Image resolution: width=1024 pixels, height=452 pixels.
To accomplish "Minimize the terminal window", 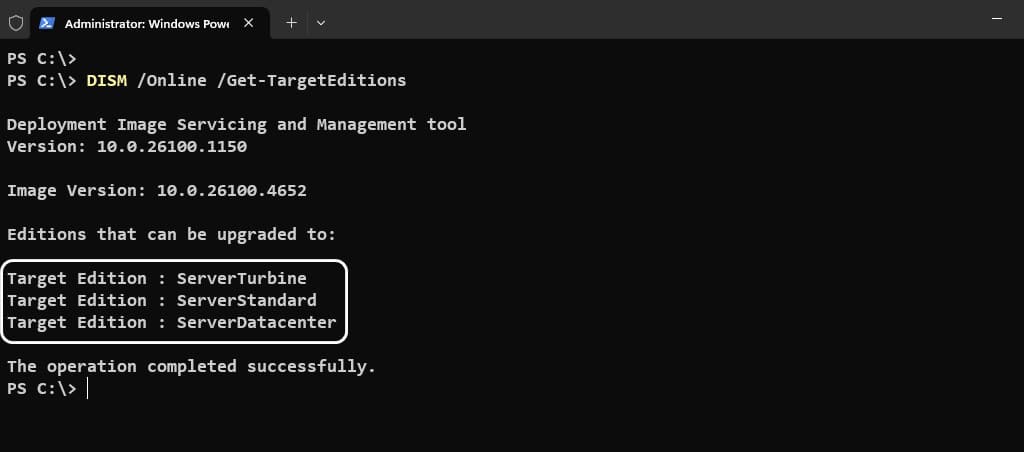I will pos(997,20).
